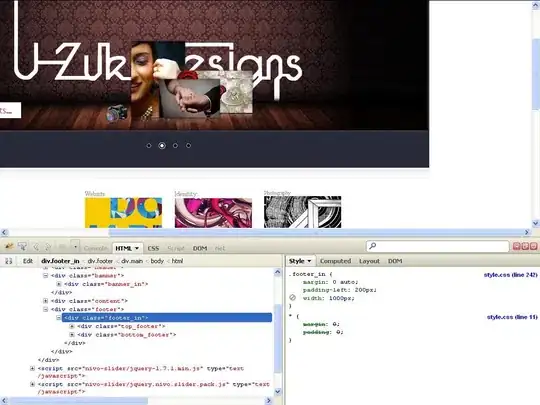Click HTML panel horizontal scrollbar right arrow
The width and height of the screenshot is (540, 405).
click(x=269, y=401)
